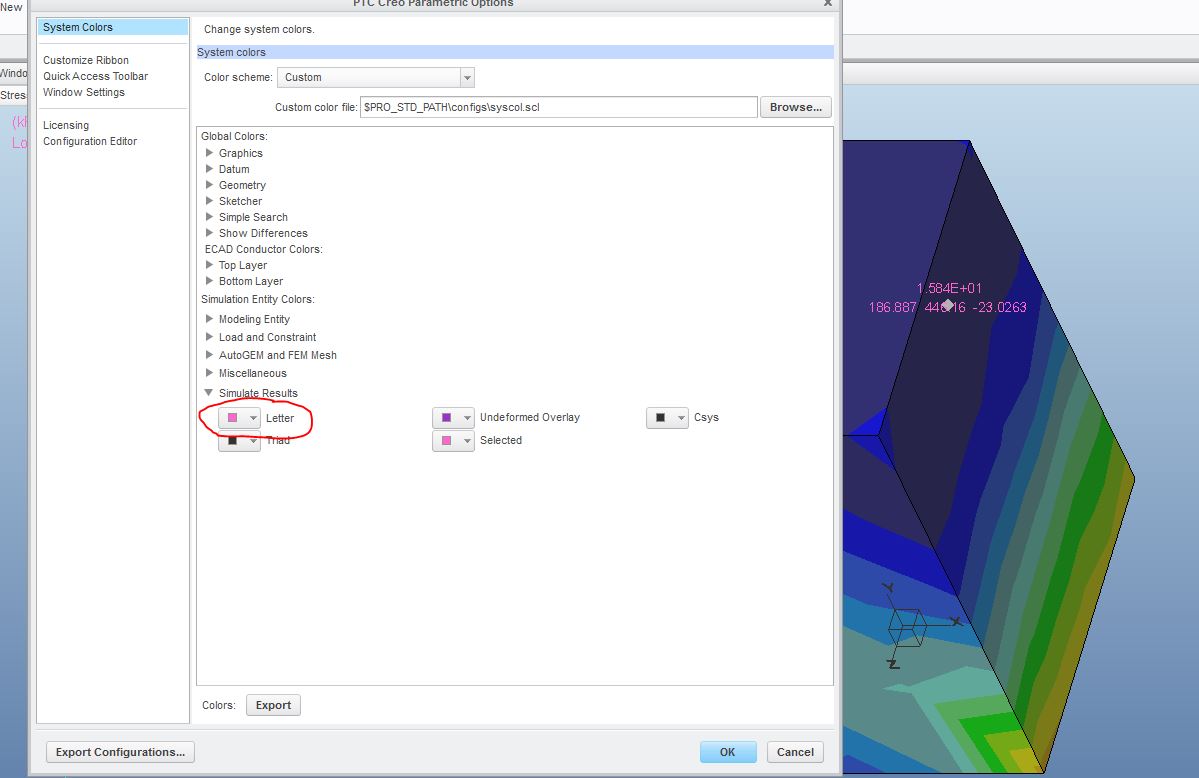Viewport: 1199px width, 778px height.
Task: Click the 'Global Colors:' label
Action: 234,136
